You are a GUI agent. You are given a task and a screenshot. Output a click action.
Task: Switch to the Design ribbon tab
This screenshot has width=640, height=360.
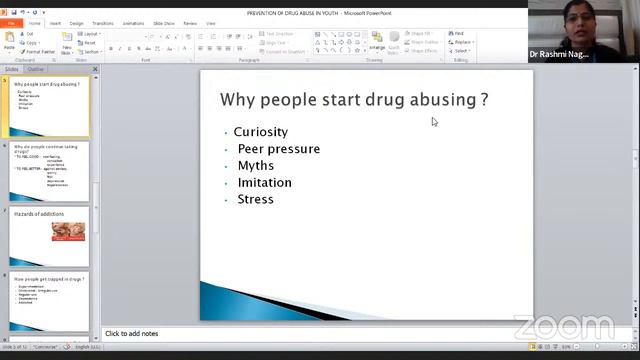point(76,24)
